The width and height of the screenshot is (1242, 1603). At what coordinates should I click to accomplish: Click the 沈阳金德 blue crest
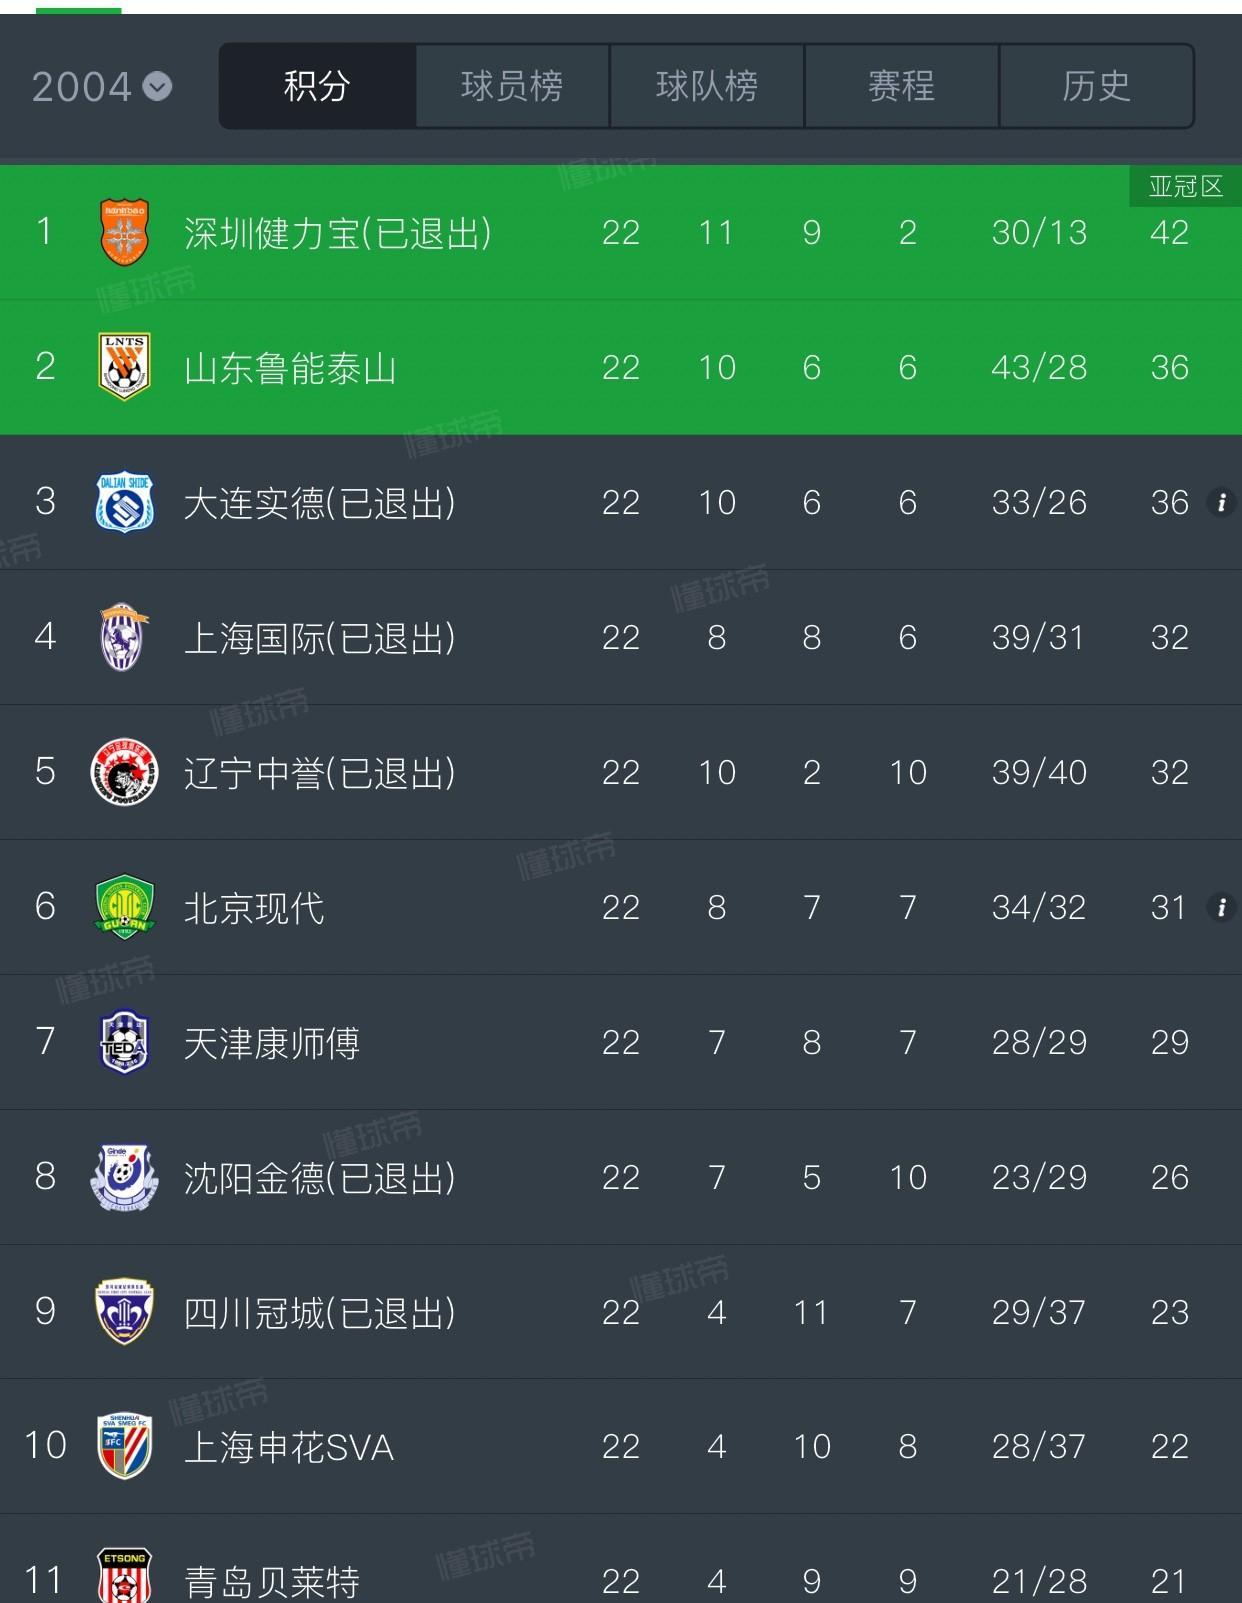pos(124,1177)
